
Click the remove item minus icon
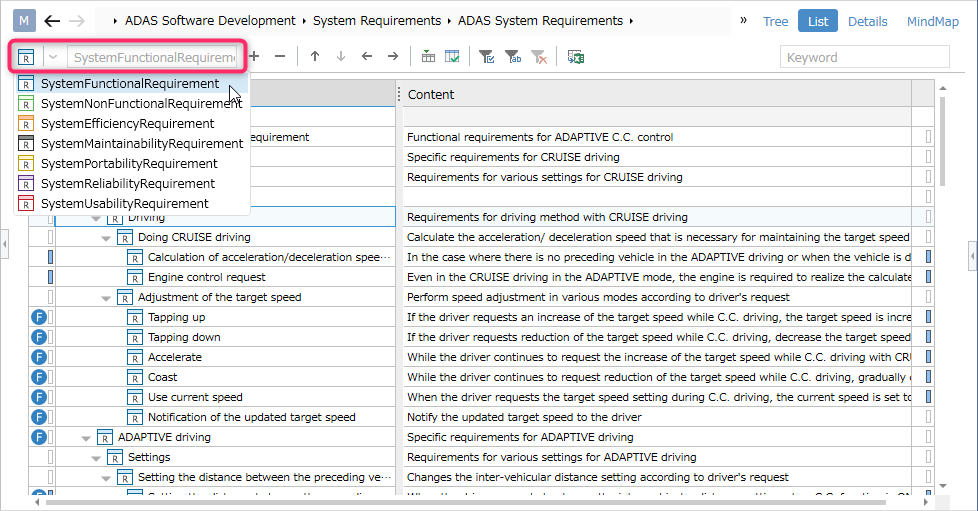(x=280, y=57)
